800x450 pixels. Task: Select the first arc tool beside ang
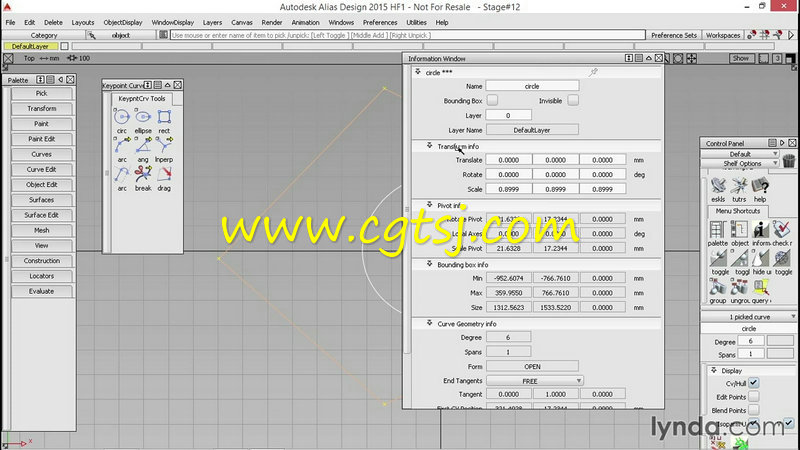[121, 146]
